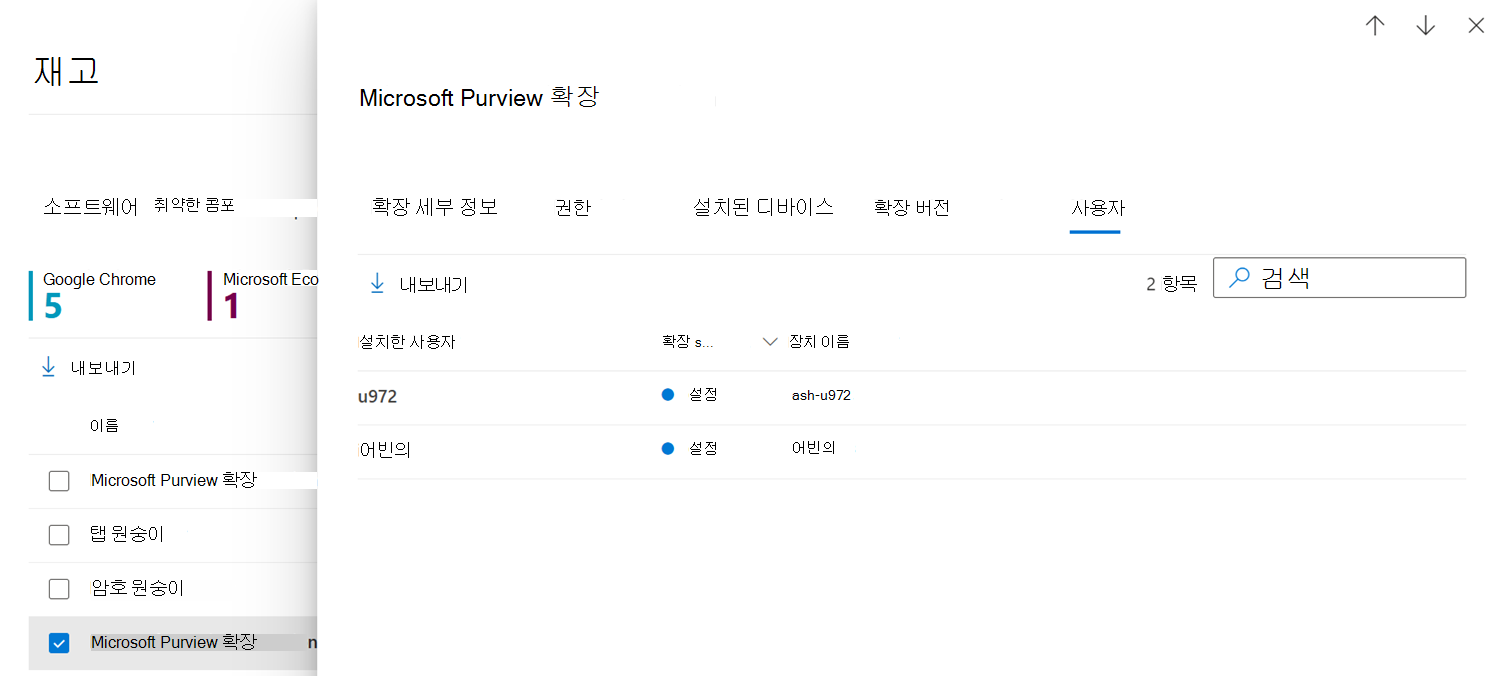Screen dimensions: 1500x676
Task: Check the first Microsoft Purview 확장 checkbox
Action: (59, 481)
